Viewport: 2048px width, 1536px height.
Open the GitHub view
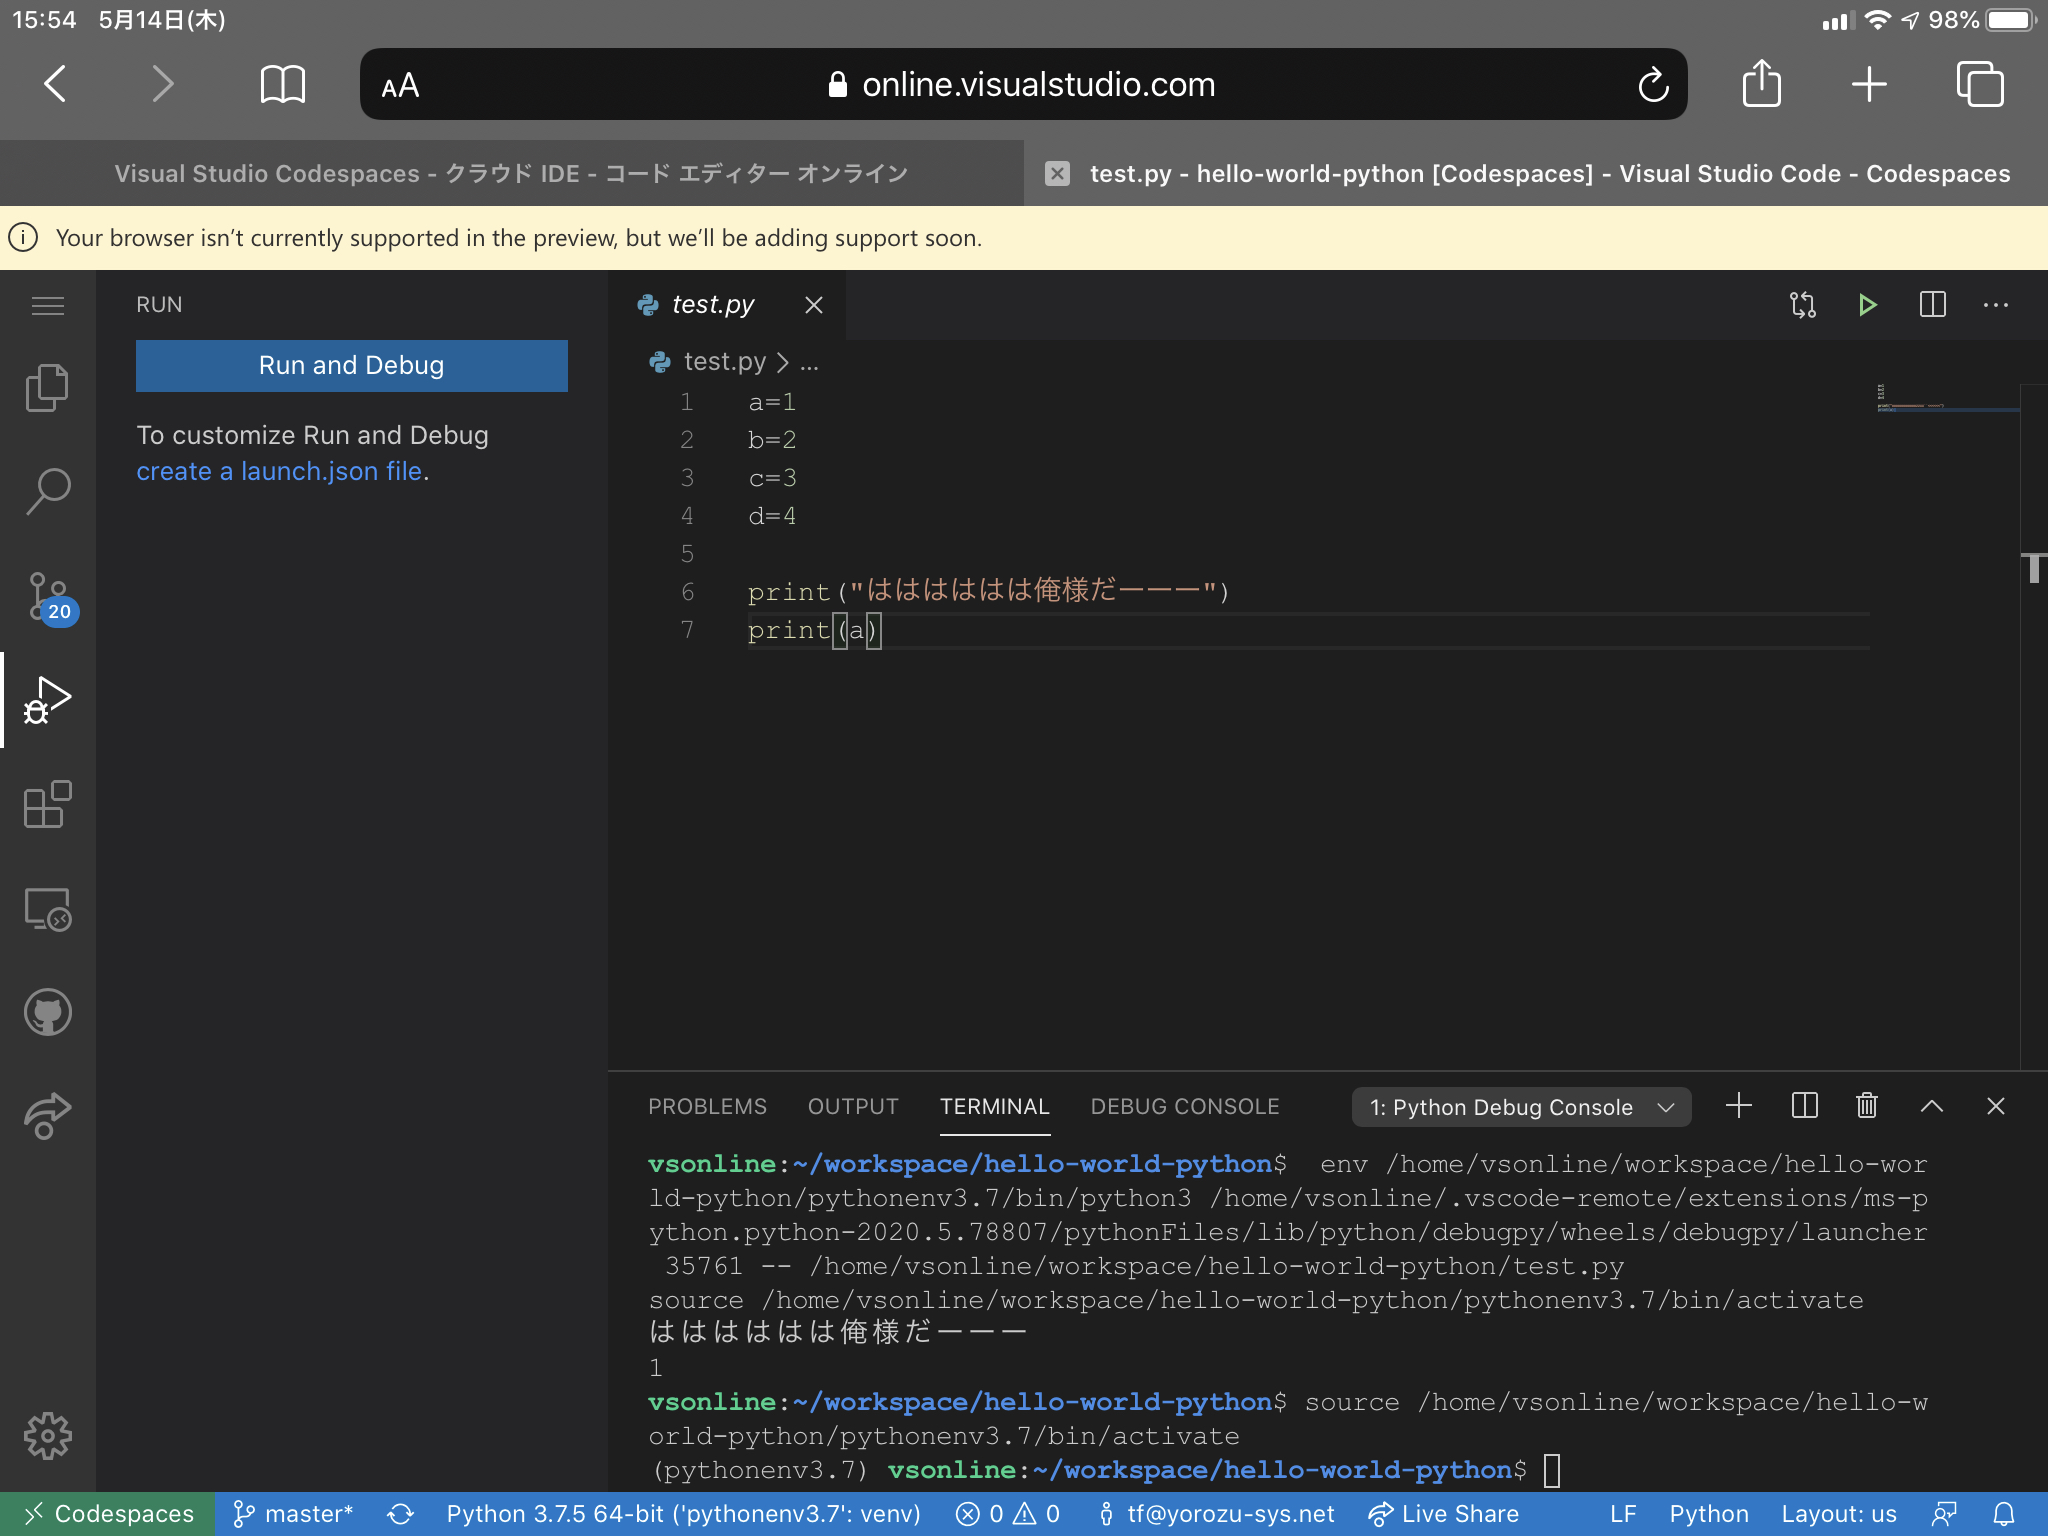tap(47, 1013)
